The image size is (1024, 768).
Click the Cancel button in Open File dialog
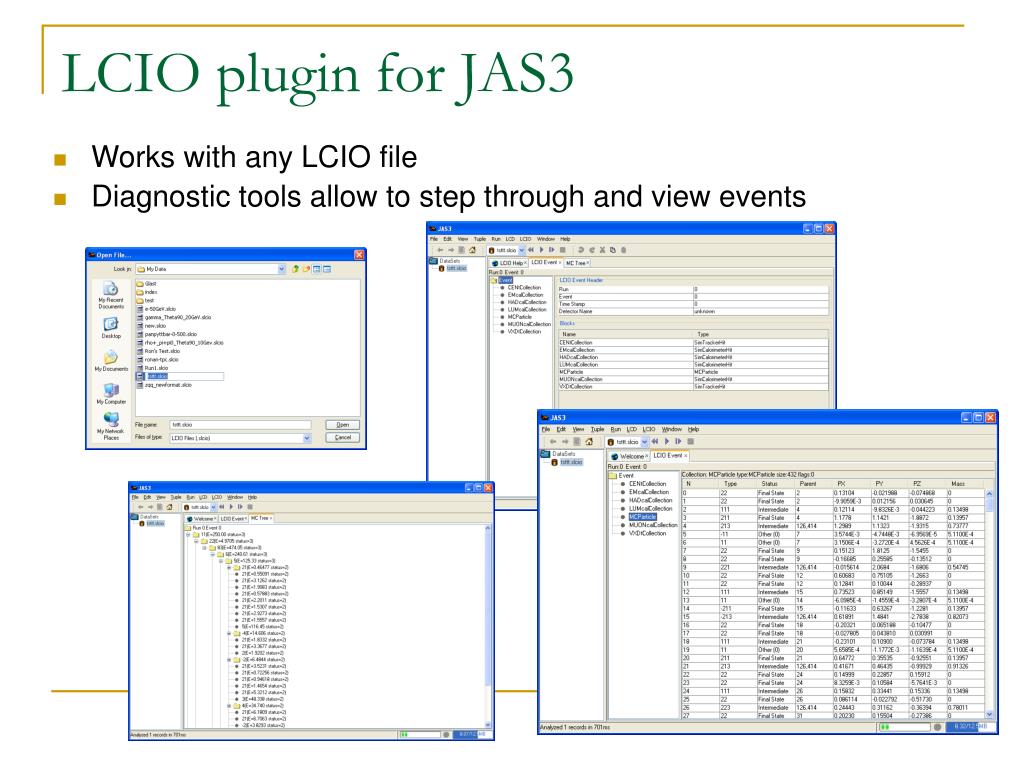(x=342, y=438)
